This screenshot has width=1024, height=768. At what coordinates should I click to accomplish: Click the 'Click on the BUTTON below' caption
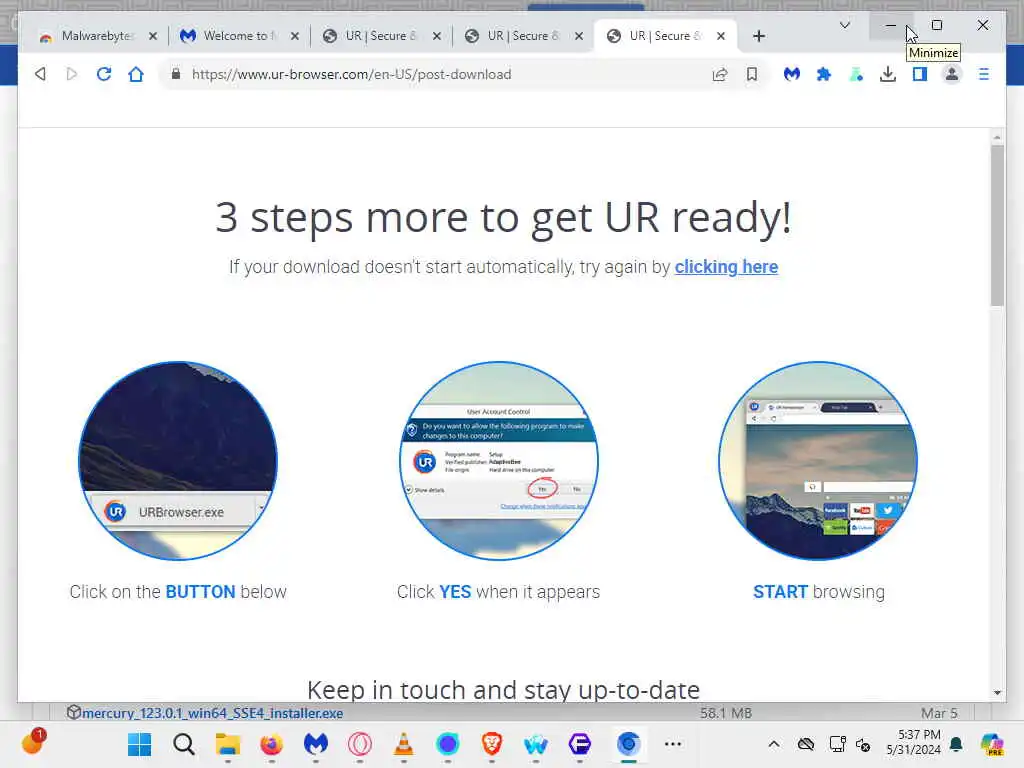click(x=178, y=592)
